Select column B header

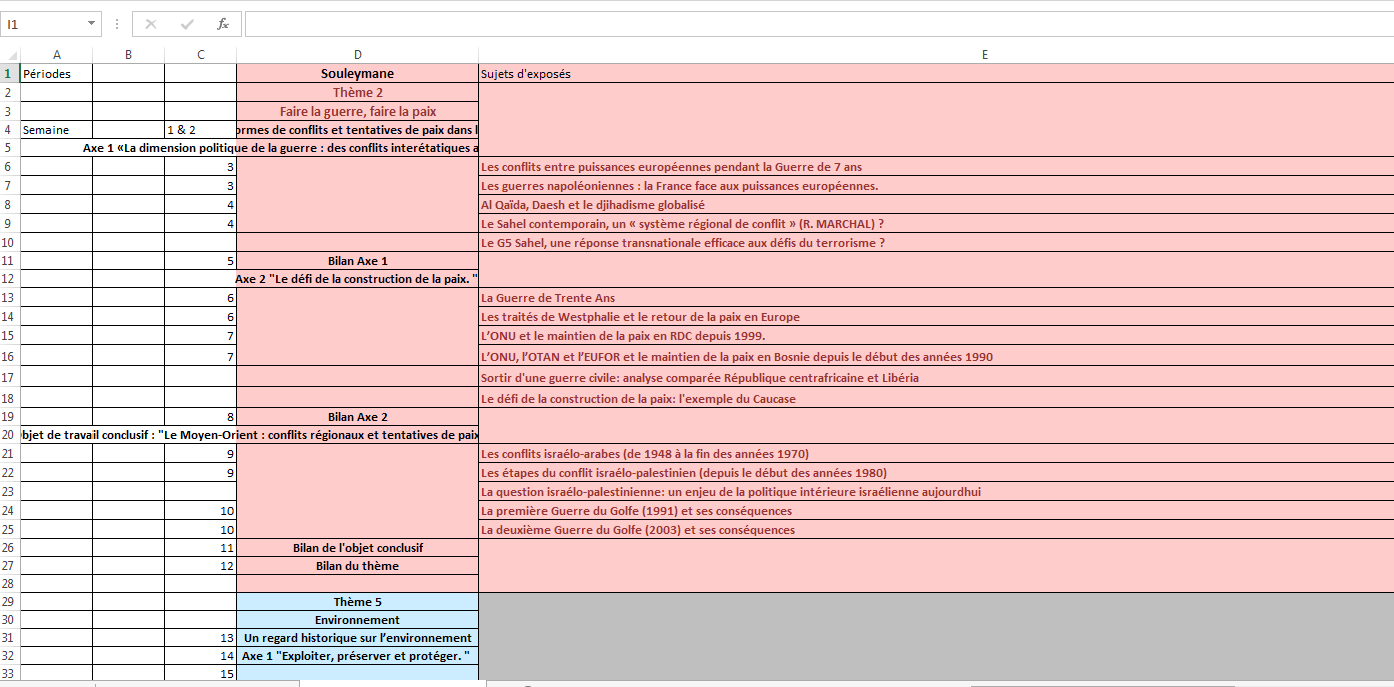pos(129,55)
